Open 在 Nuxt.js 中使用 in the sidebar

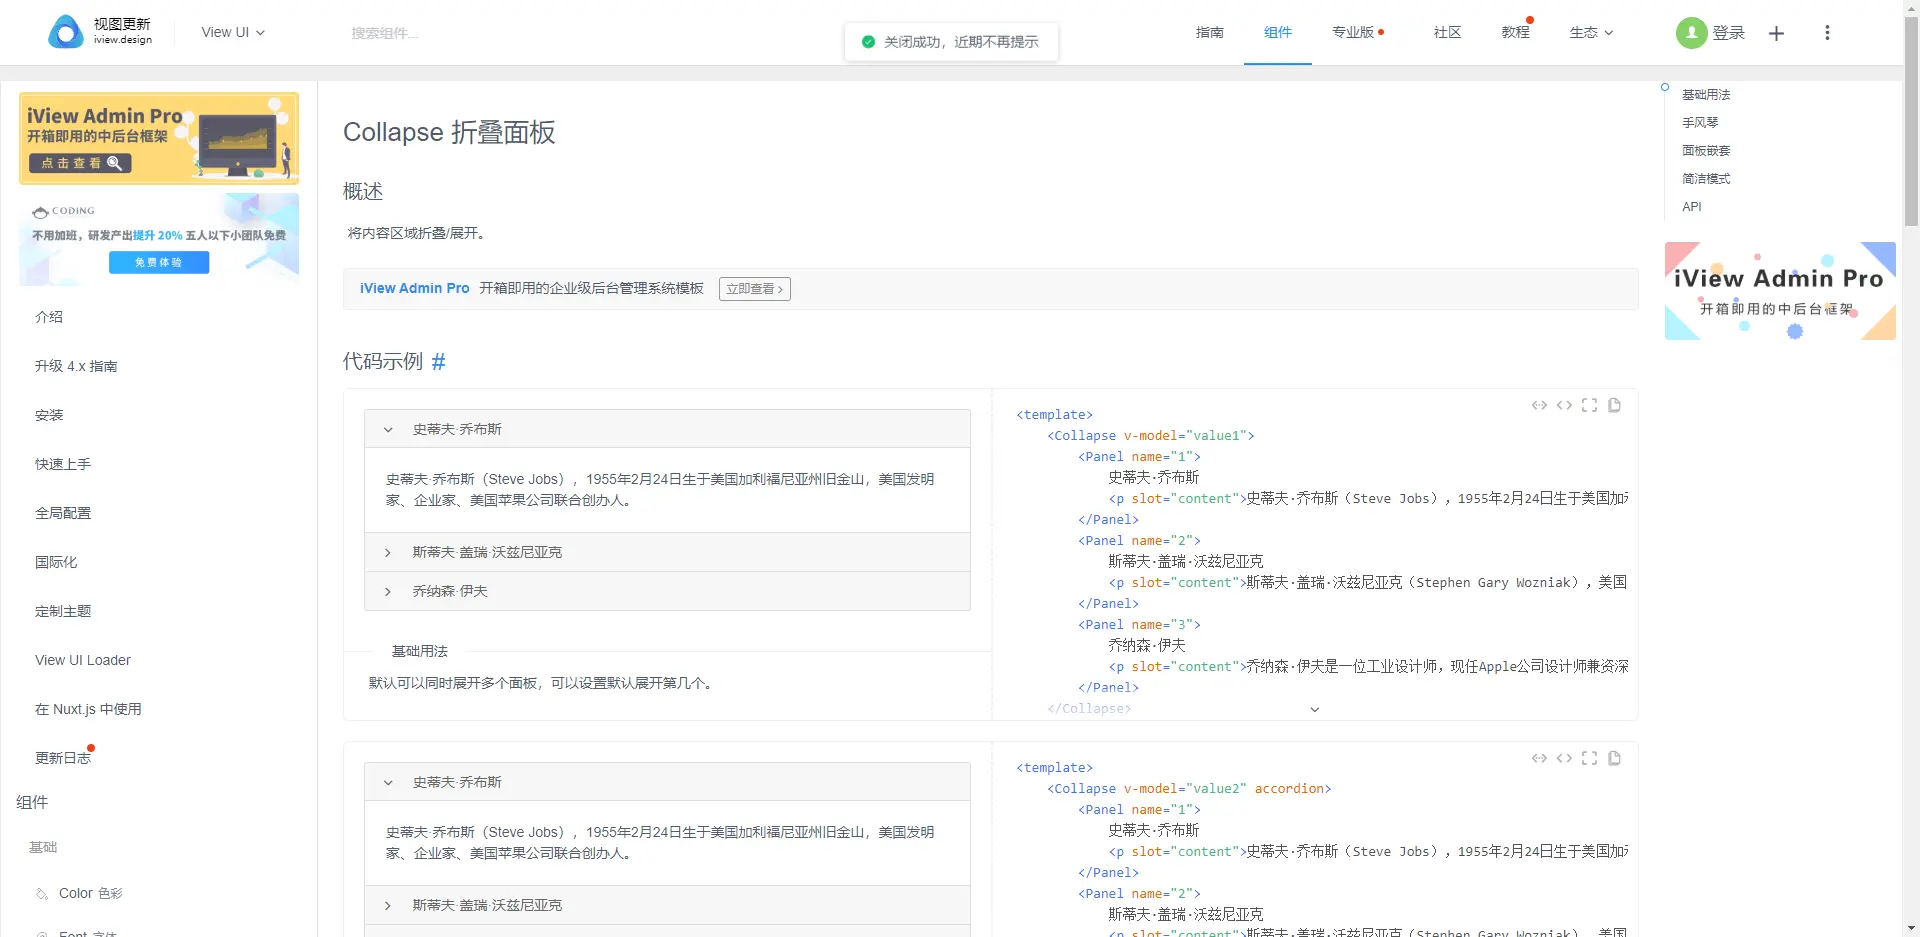88,709
